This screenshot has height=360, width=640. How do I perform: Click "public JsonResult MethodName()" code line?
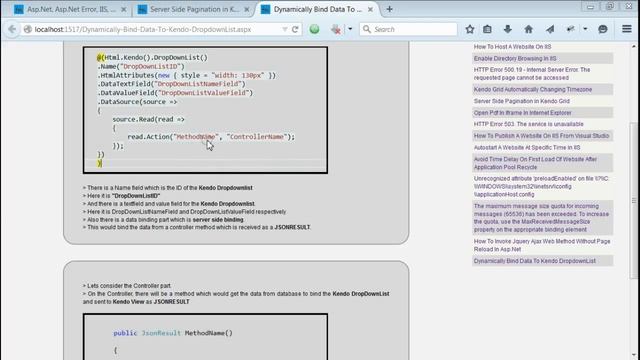(173, 333)
